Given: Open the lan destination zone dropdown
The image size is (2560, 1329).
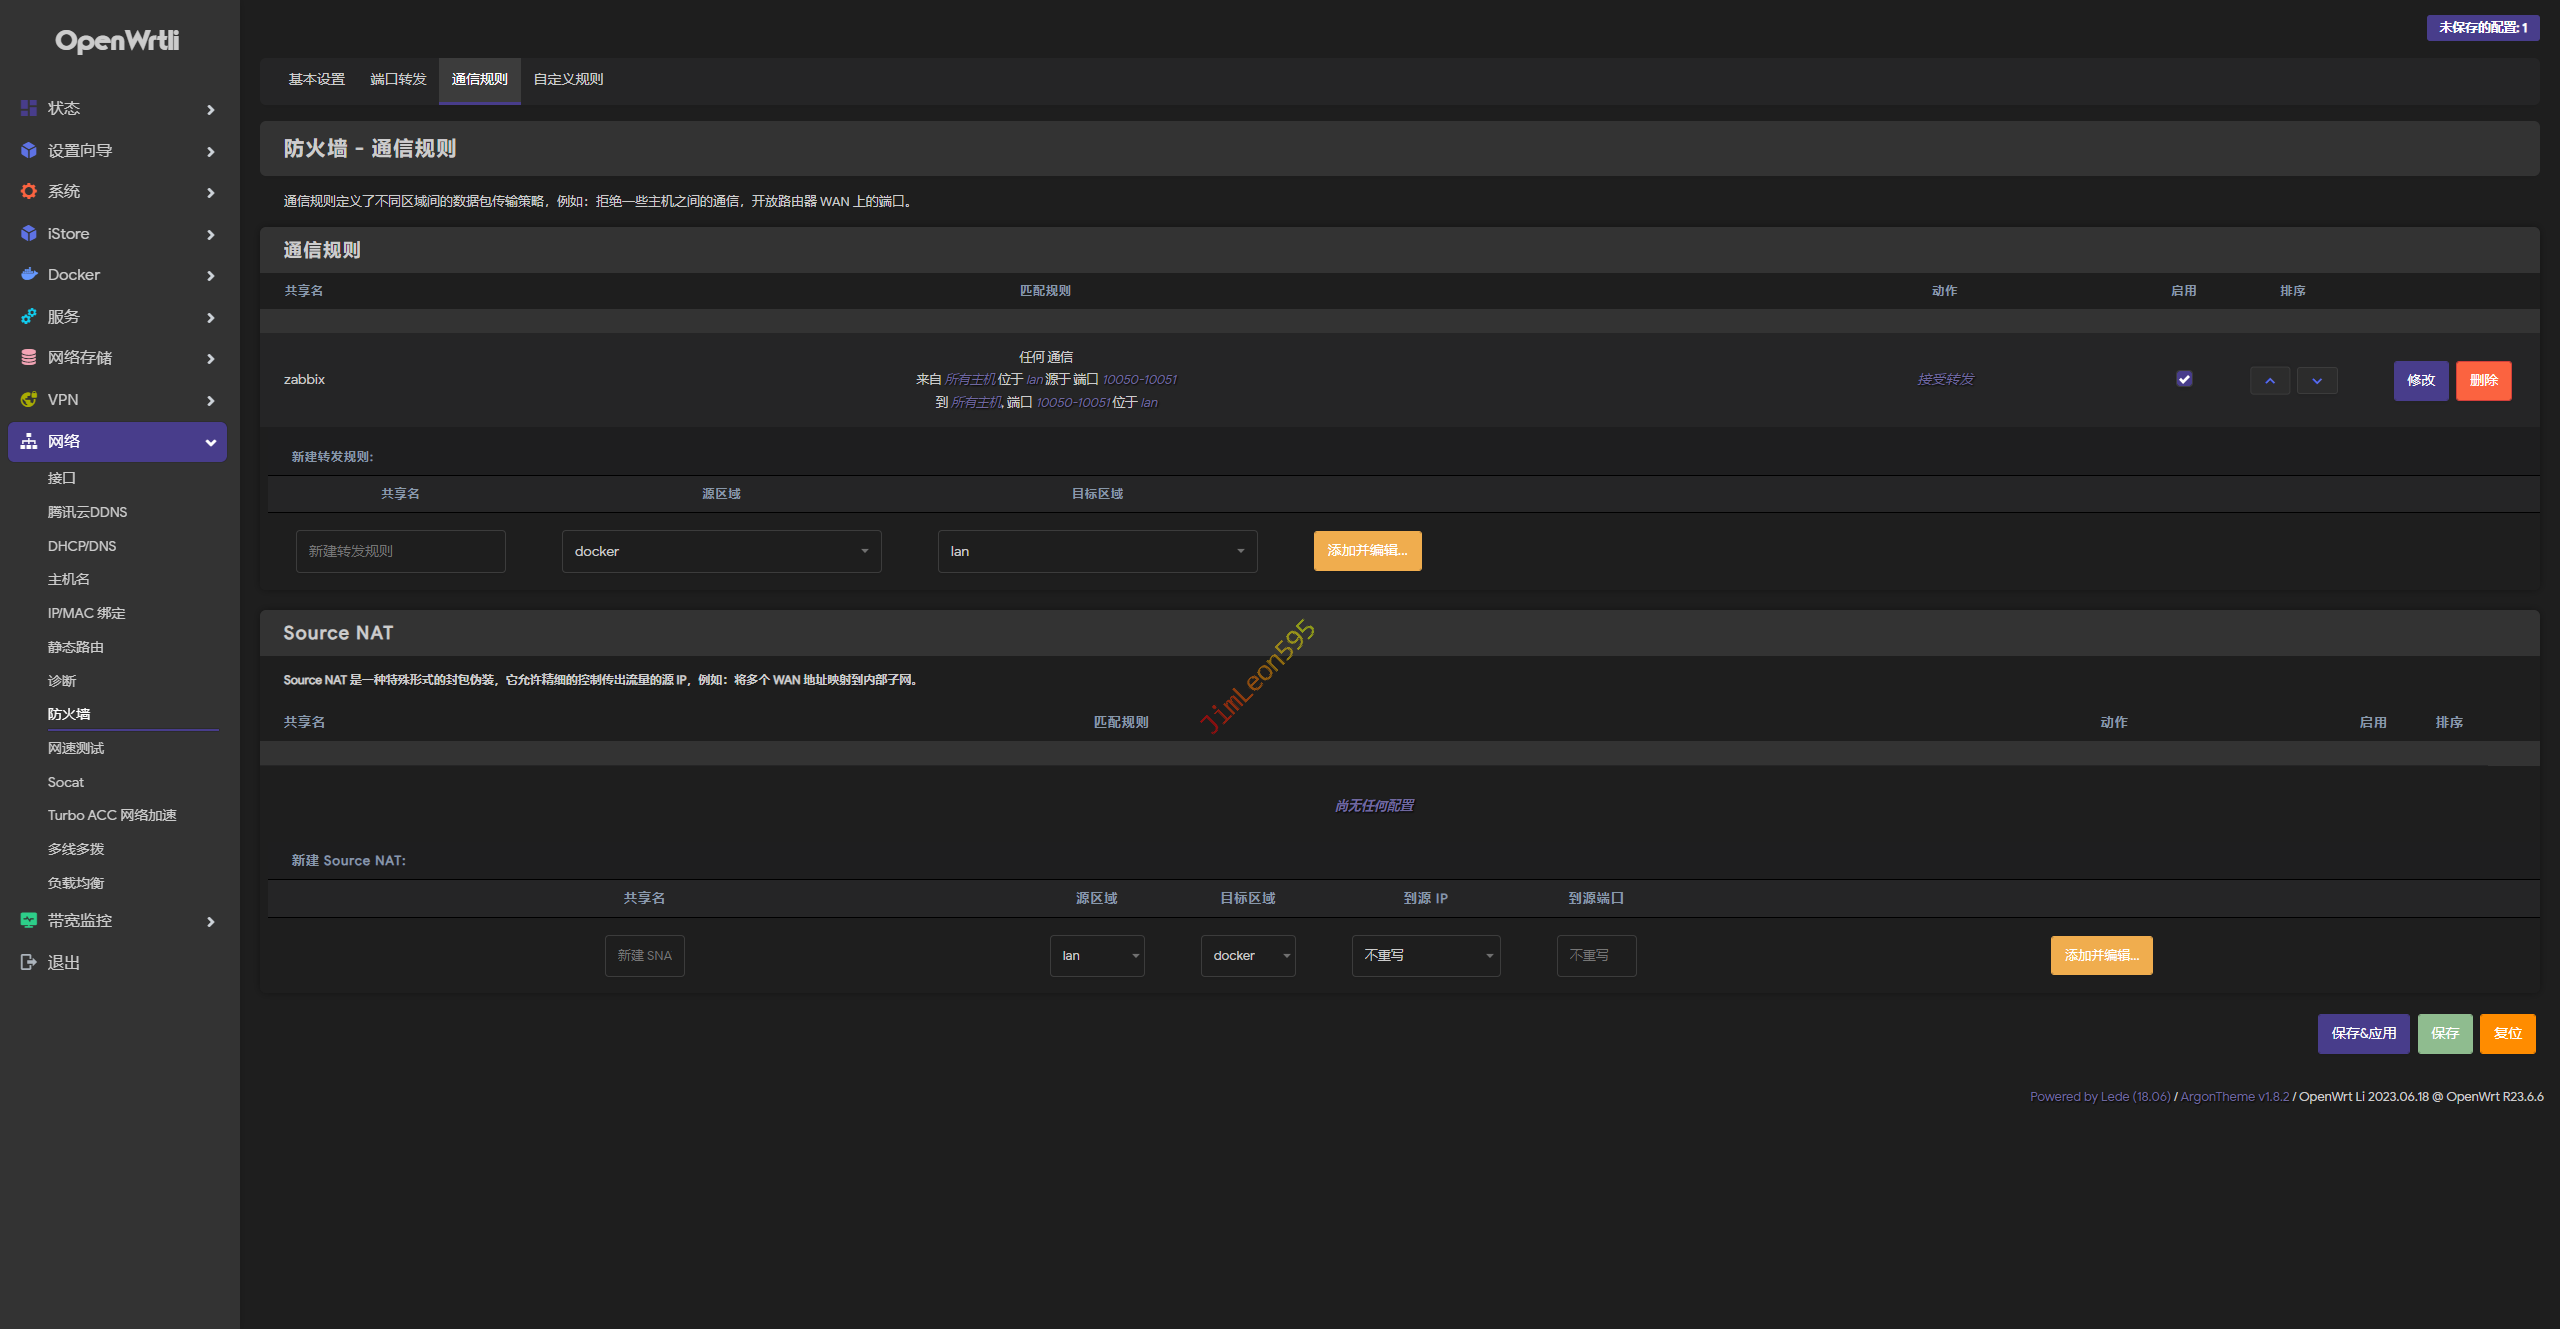Looking at the screenshot, I should tap(1097, 551).
